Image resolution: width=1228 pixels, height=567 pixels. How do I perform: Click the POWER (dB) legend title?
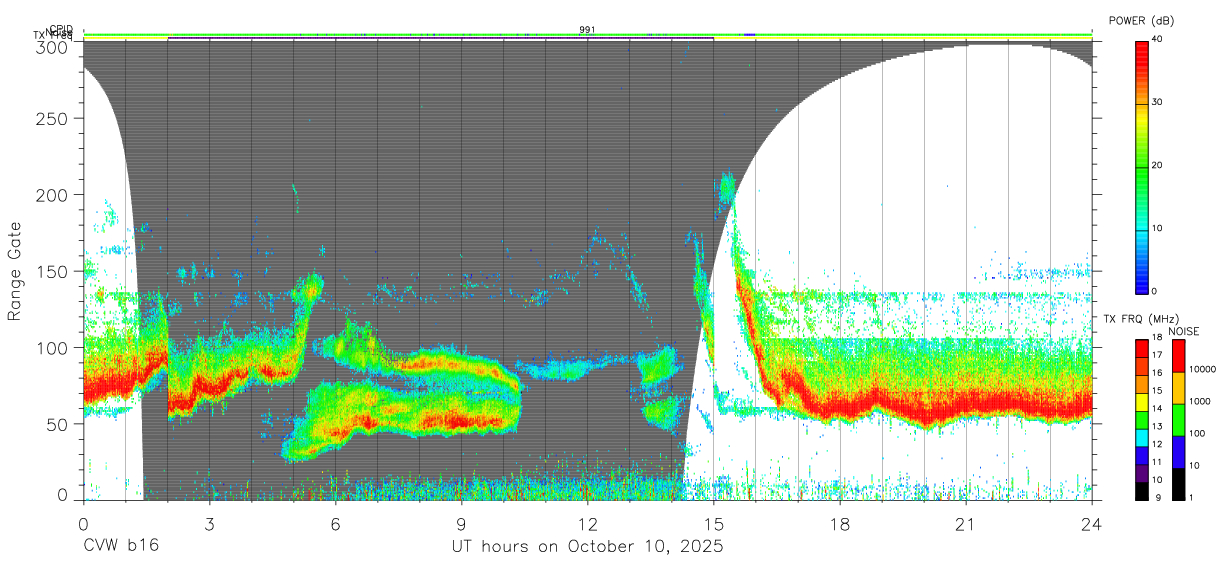click(x=1142, y=21)
